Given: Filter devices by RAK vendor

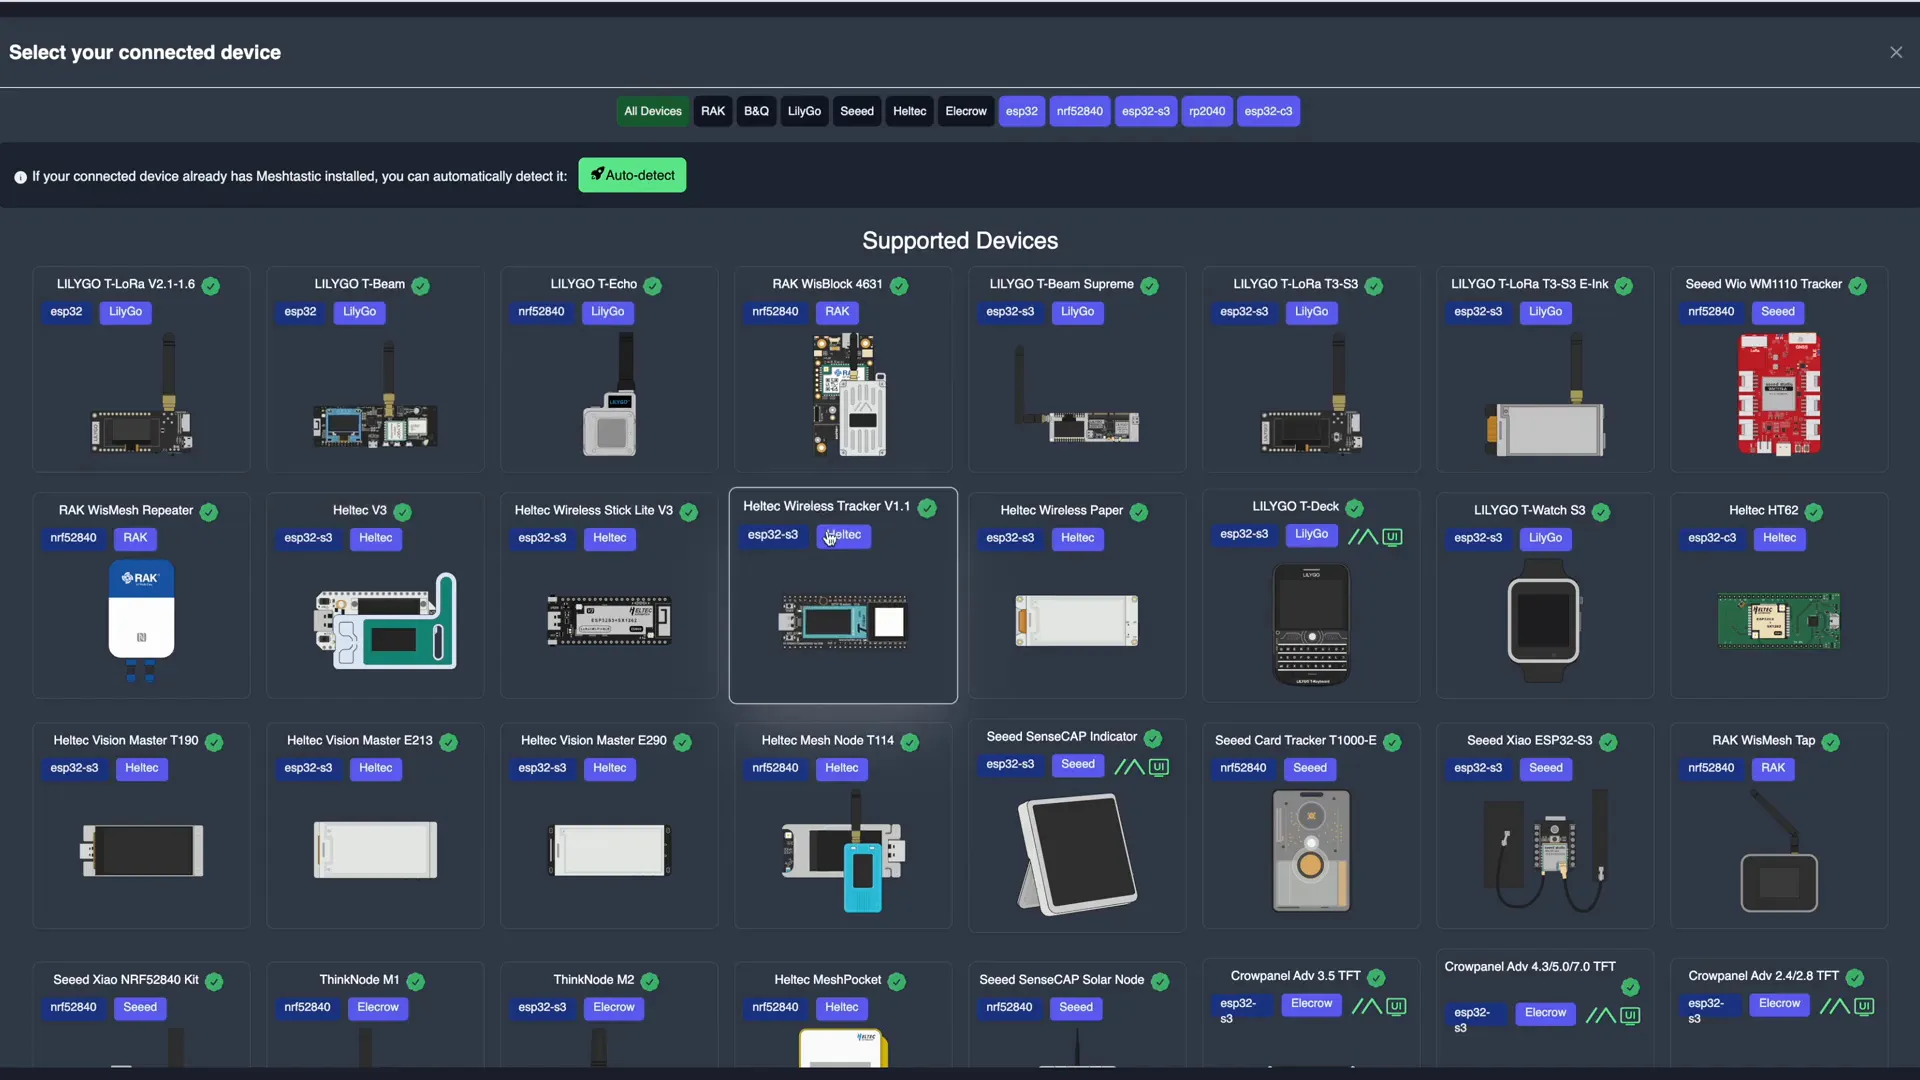Looking at the screenshot, I should pyautogui.click(x=713, y=111).
